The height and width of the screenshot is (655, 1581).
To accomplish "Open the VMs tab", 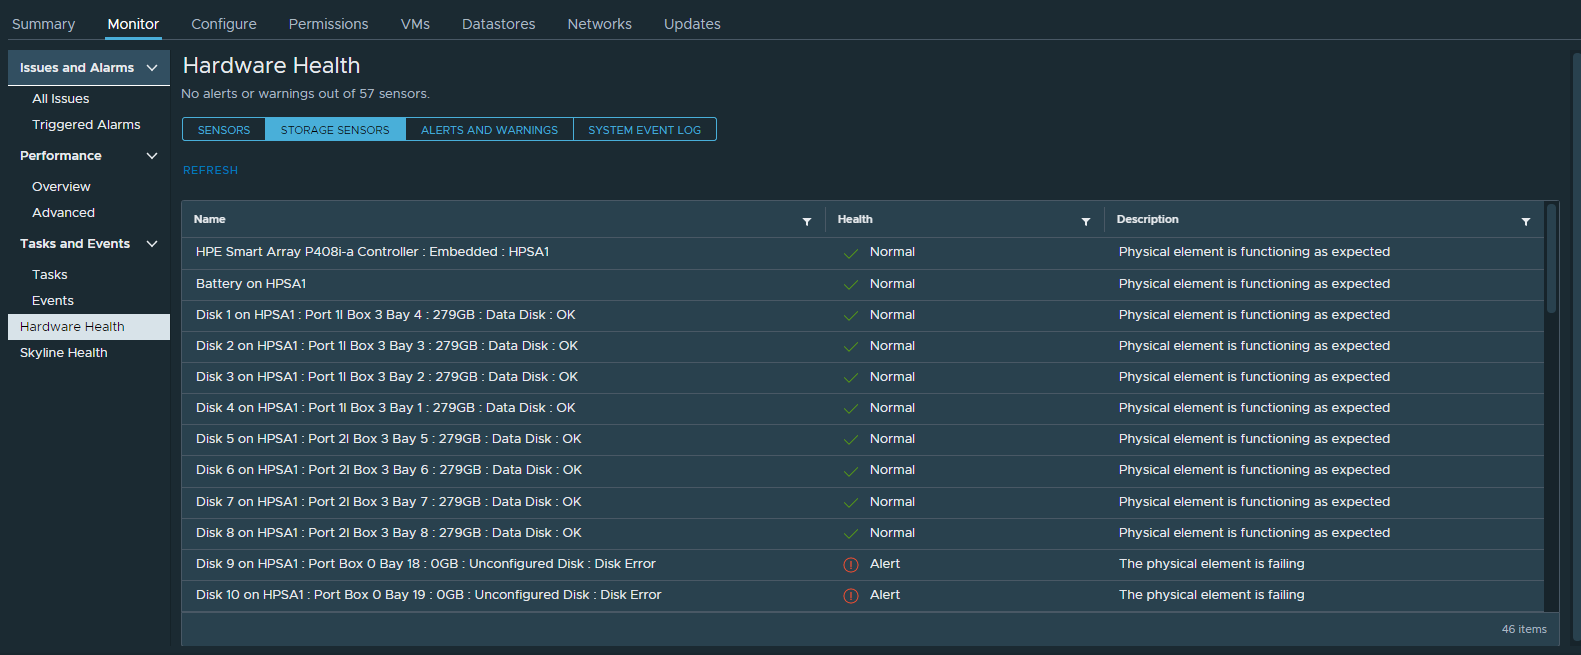I will point(415,24).
